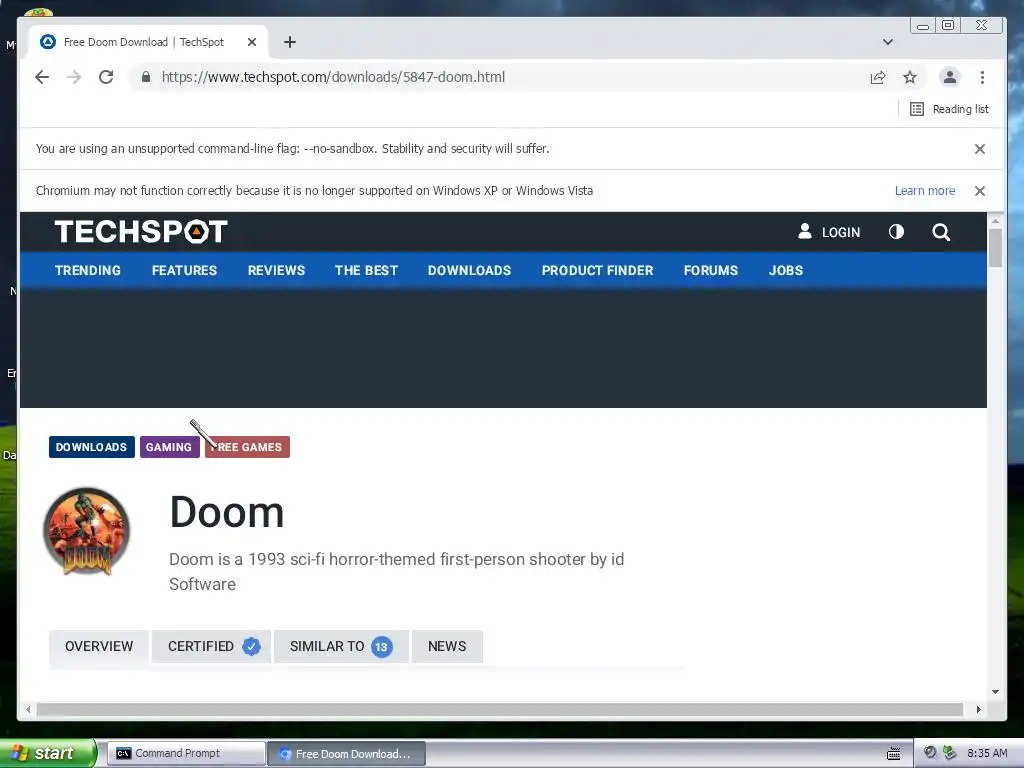Dismiss the no-sandbox warning bar
This screenshot has height=768, width=1024.
tap(980, 149)
